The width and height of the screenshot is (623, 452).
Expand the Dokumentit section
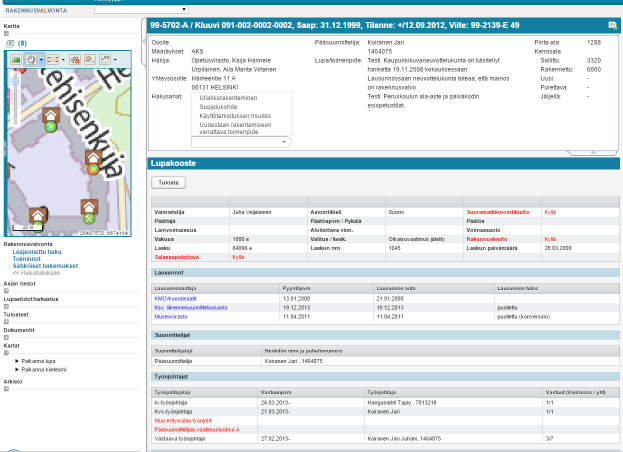(6, 337)
